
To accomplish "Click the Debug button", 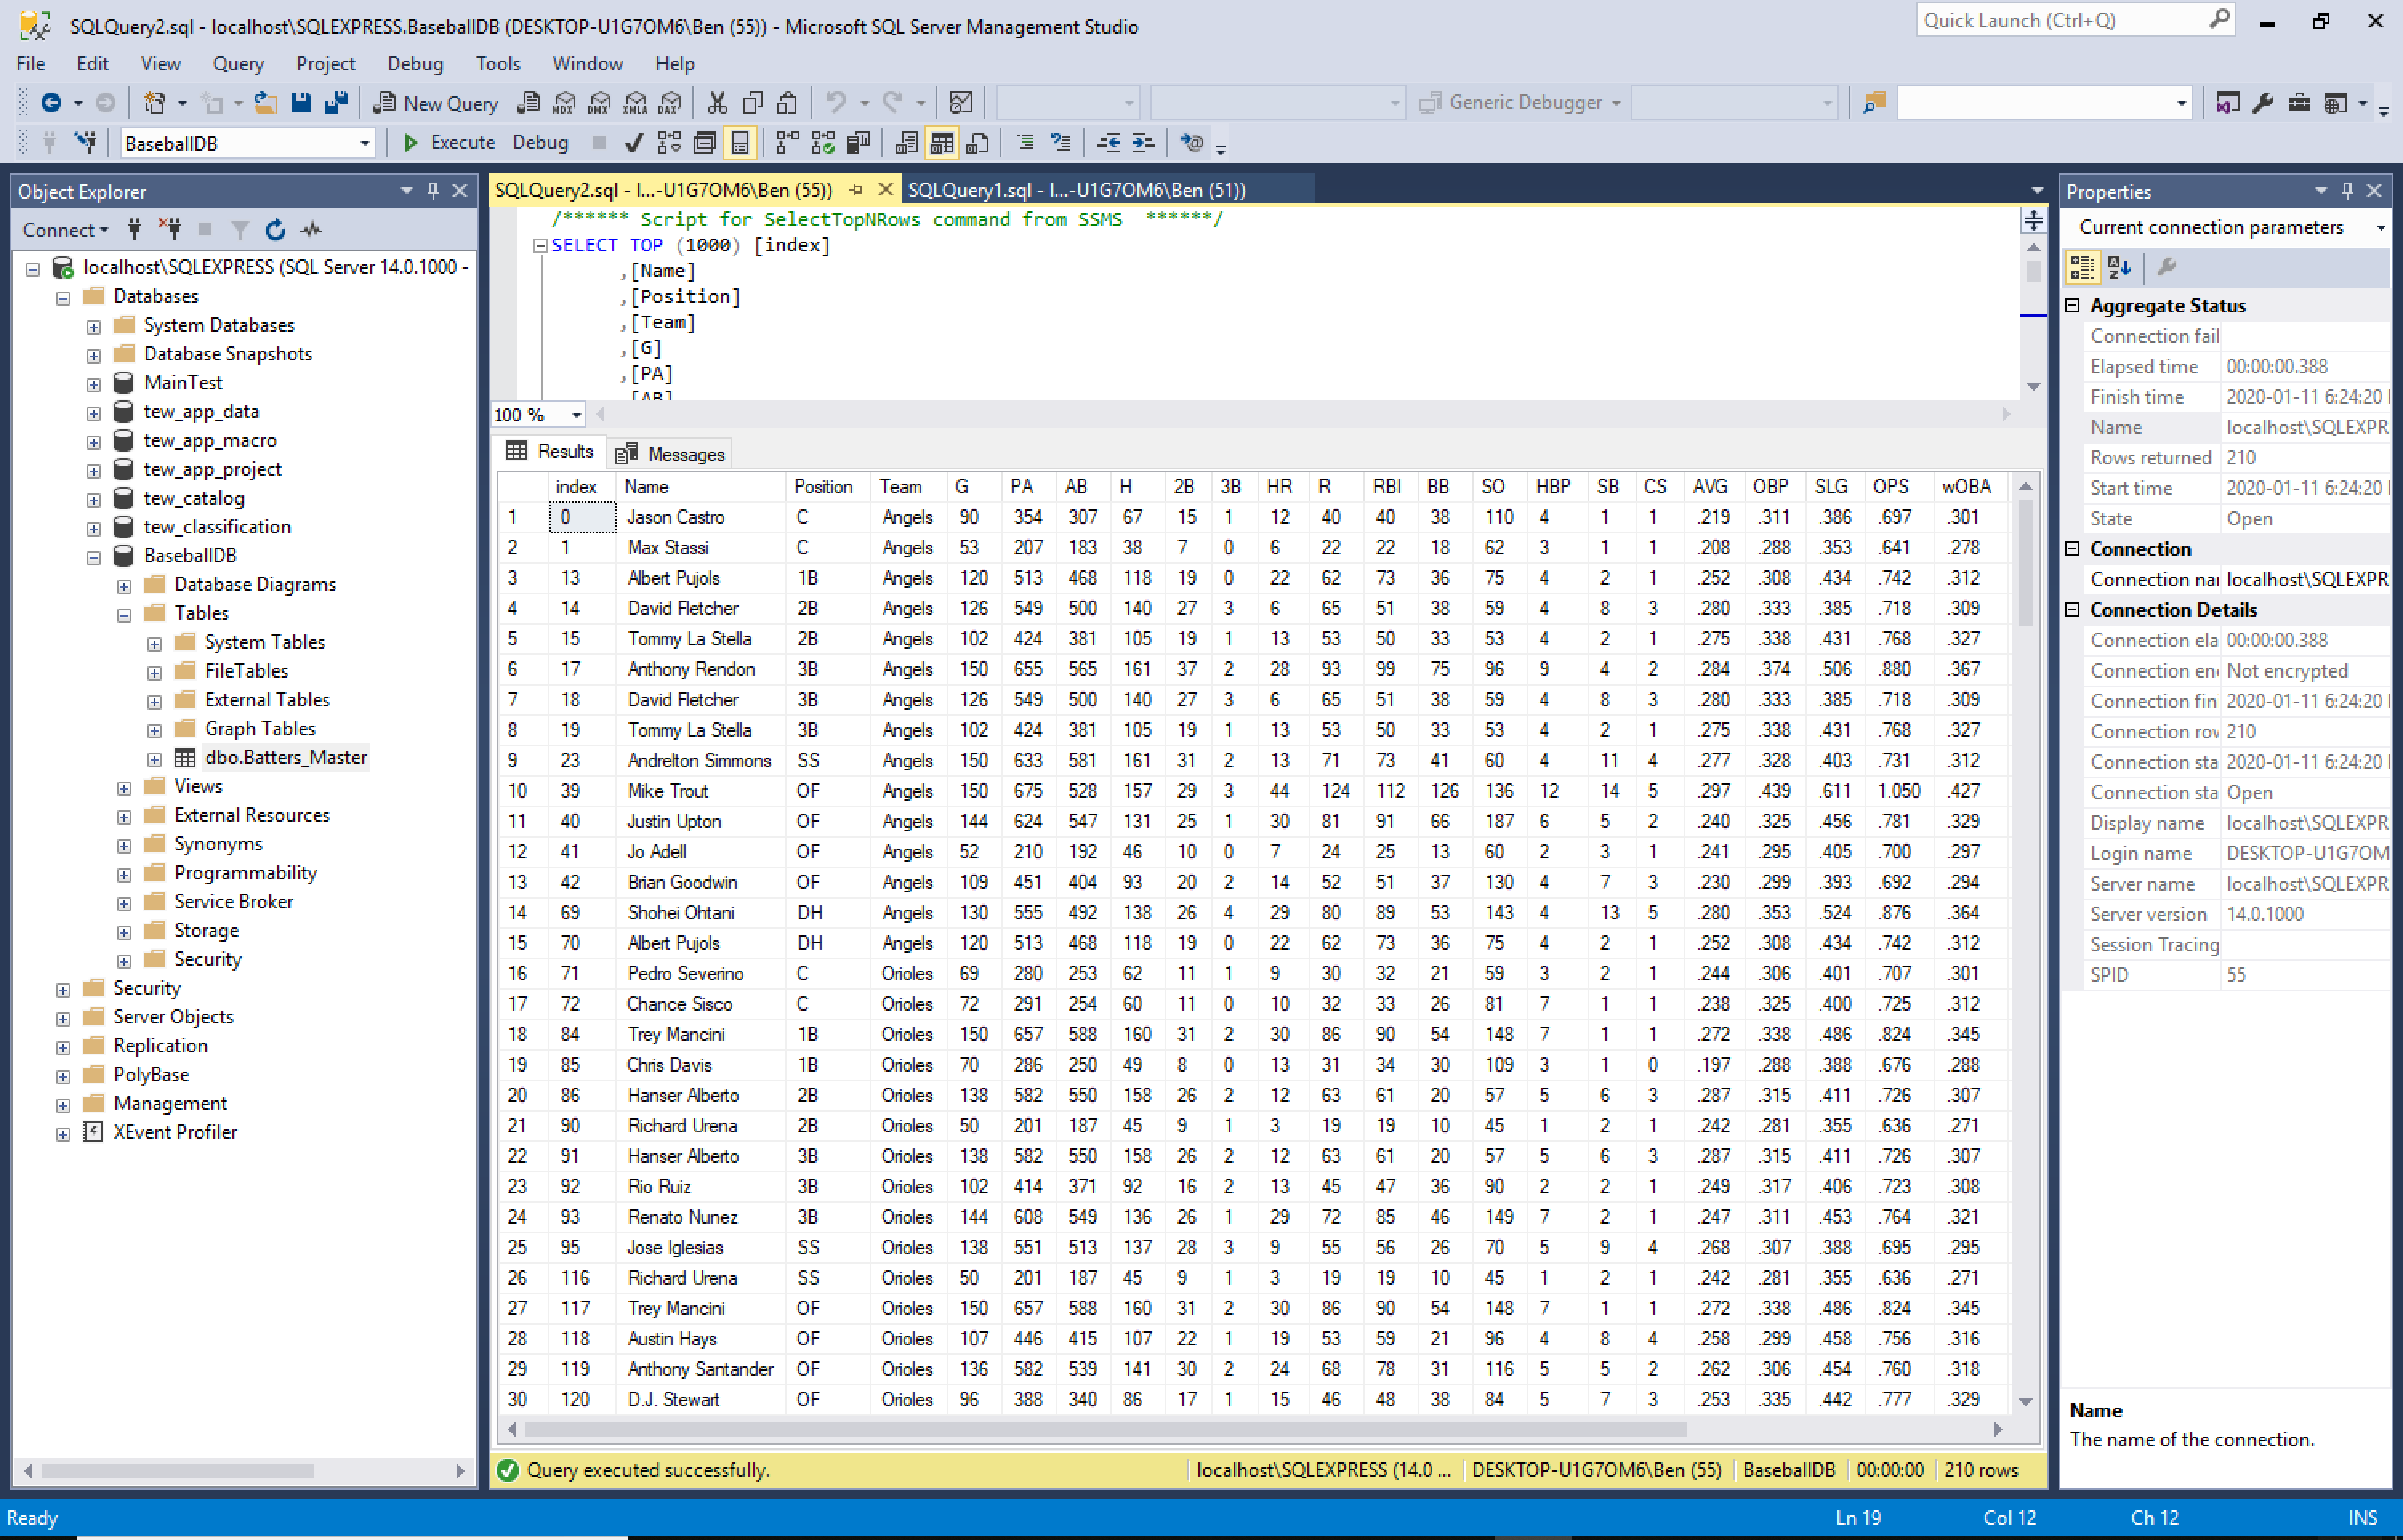I will (540, 143).
